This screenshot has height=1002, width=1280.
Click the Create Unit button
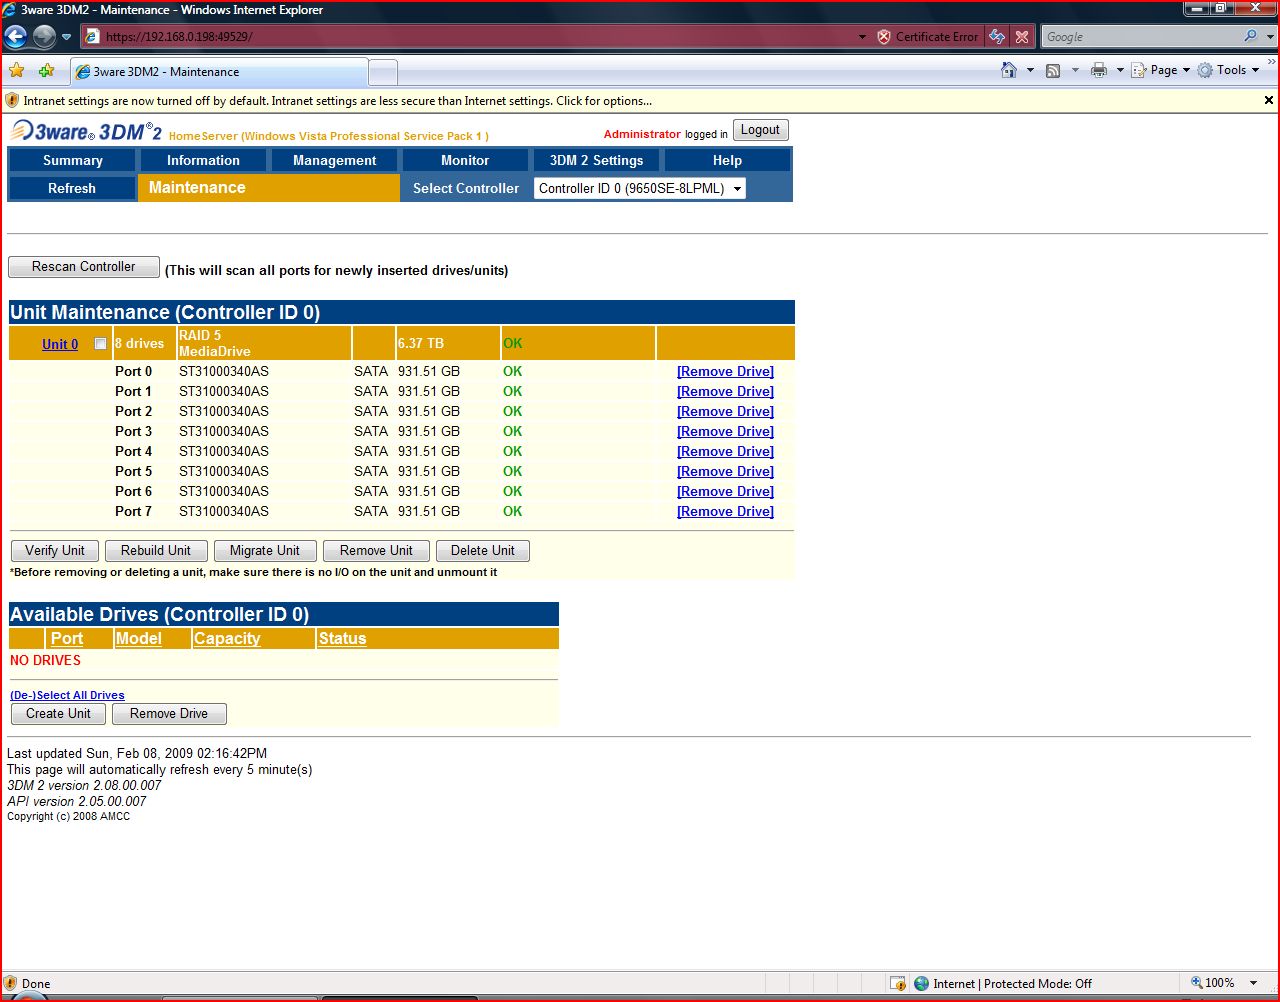[58, 714]
